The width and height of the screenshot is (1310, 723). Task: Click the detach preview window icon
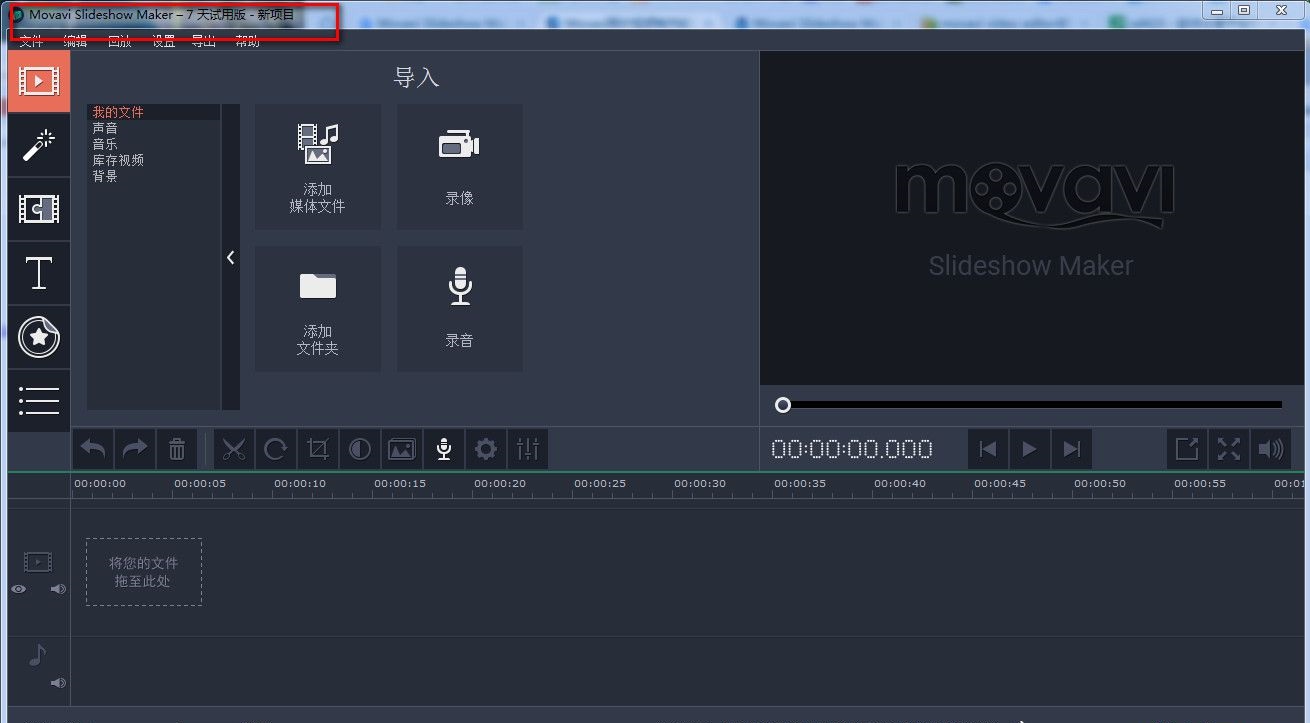pos(1187,449)
